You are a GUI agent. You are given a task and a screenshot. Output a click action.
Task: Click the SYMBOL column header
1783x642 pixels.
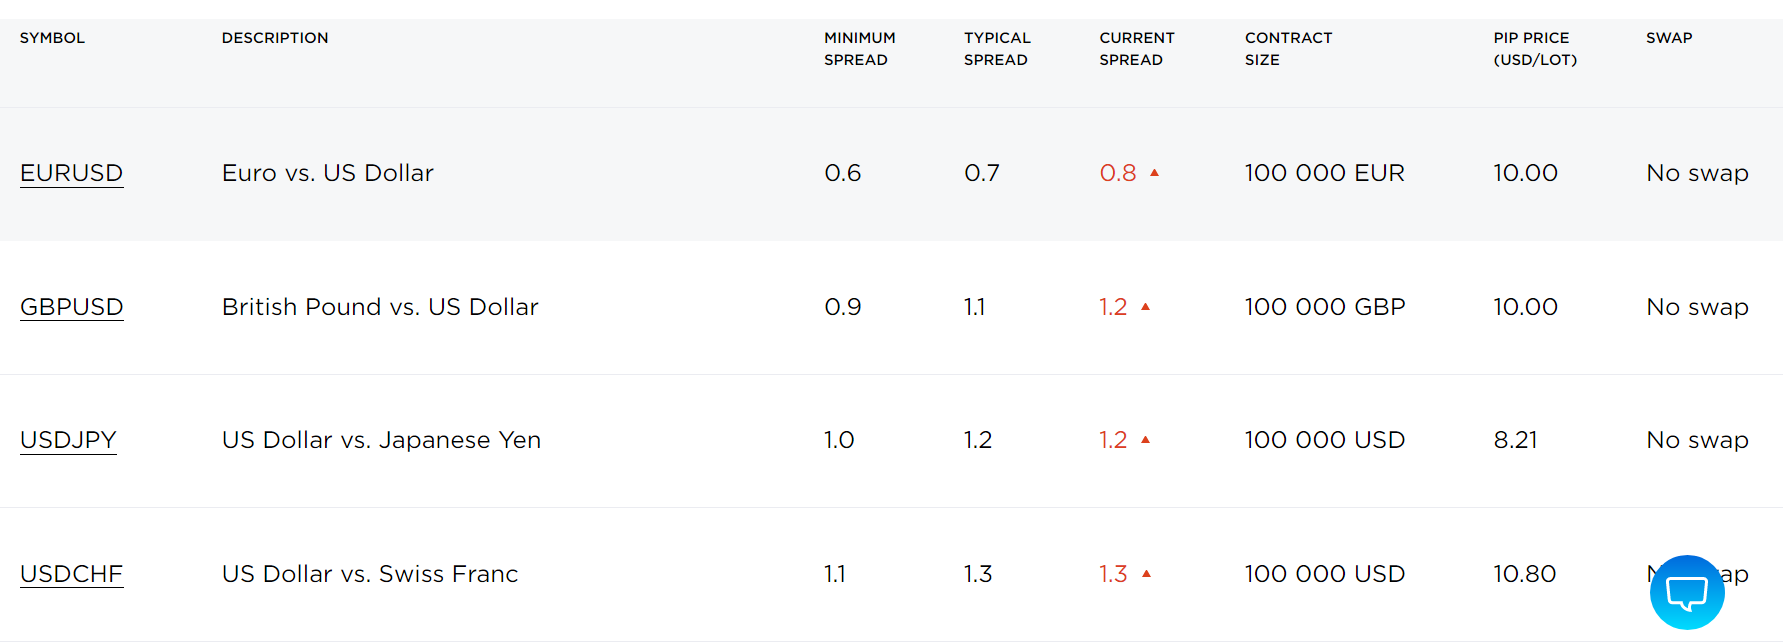tap(52, 38)
